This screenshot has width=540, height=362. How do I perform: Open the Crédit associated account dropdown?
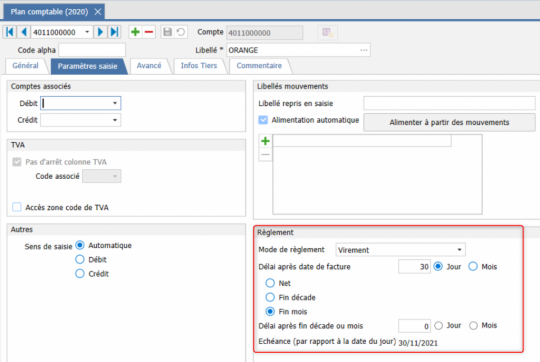[x=115, y=120]
